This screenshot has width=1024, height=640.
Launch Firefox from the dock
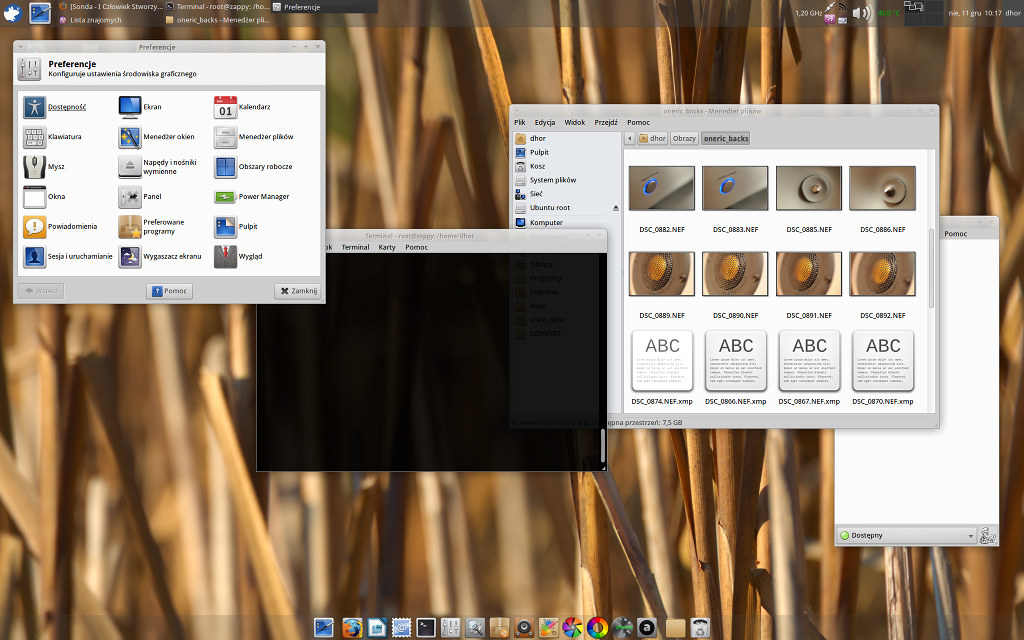pyautogui.click(x=352, y=628)
